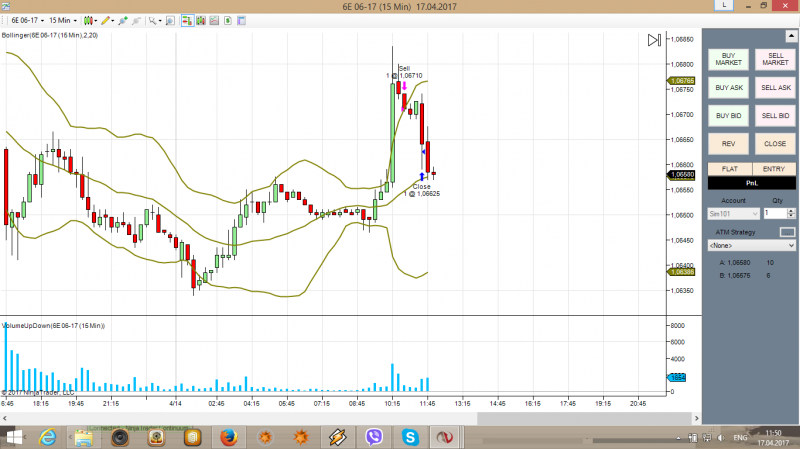This screenshot has width=800, height=449.
Task: Open the 15 Min interval dropdown
Action: pos(63,20)
